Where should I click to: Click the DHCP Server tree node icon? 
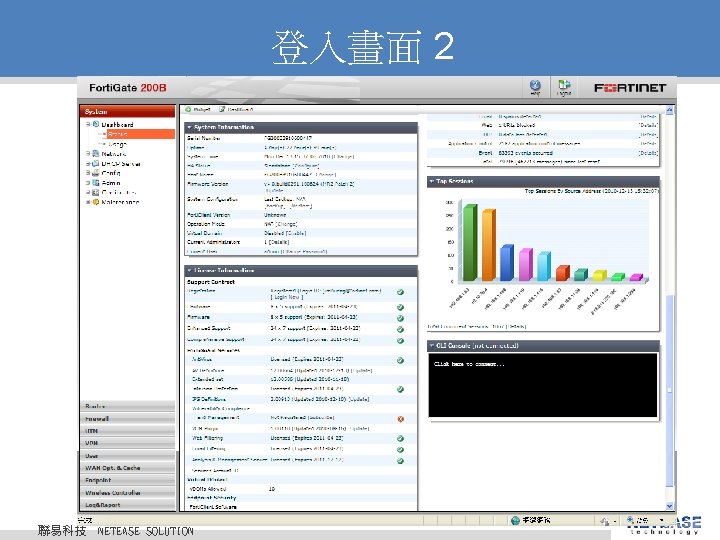click(x=96, y=163)
